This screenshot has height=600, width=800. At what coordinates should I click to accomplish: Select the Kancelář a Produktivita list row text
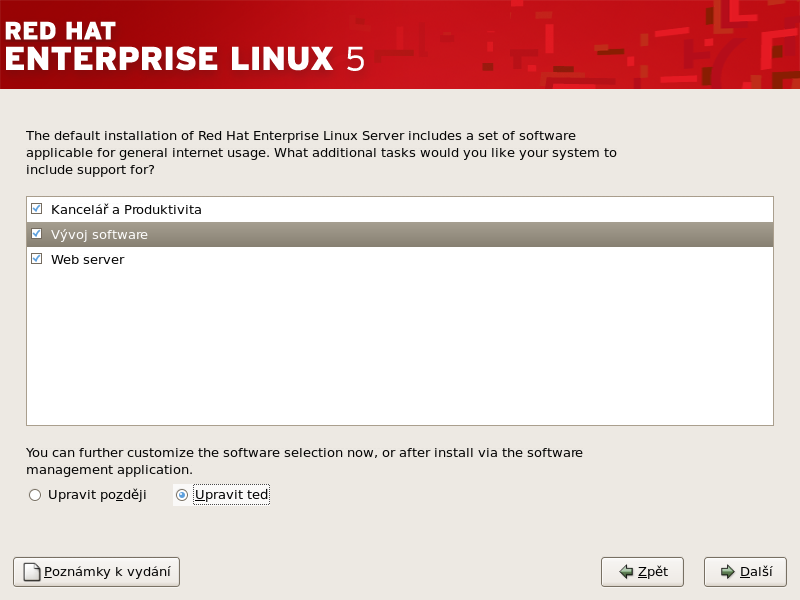click(126, 210)
